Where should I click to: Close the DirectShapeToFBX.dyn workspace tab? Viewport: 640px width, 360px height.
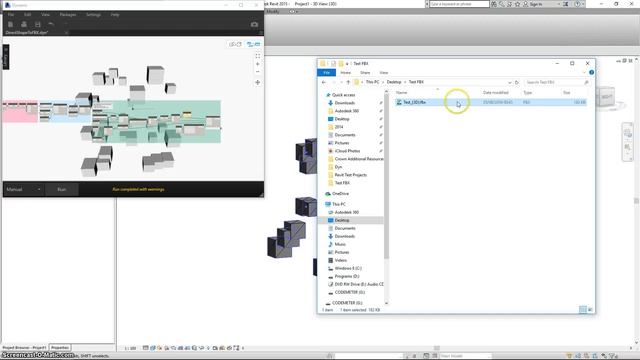(x=67, y=32)
